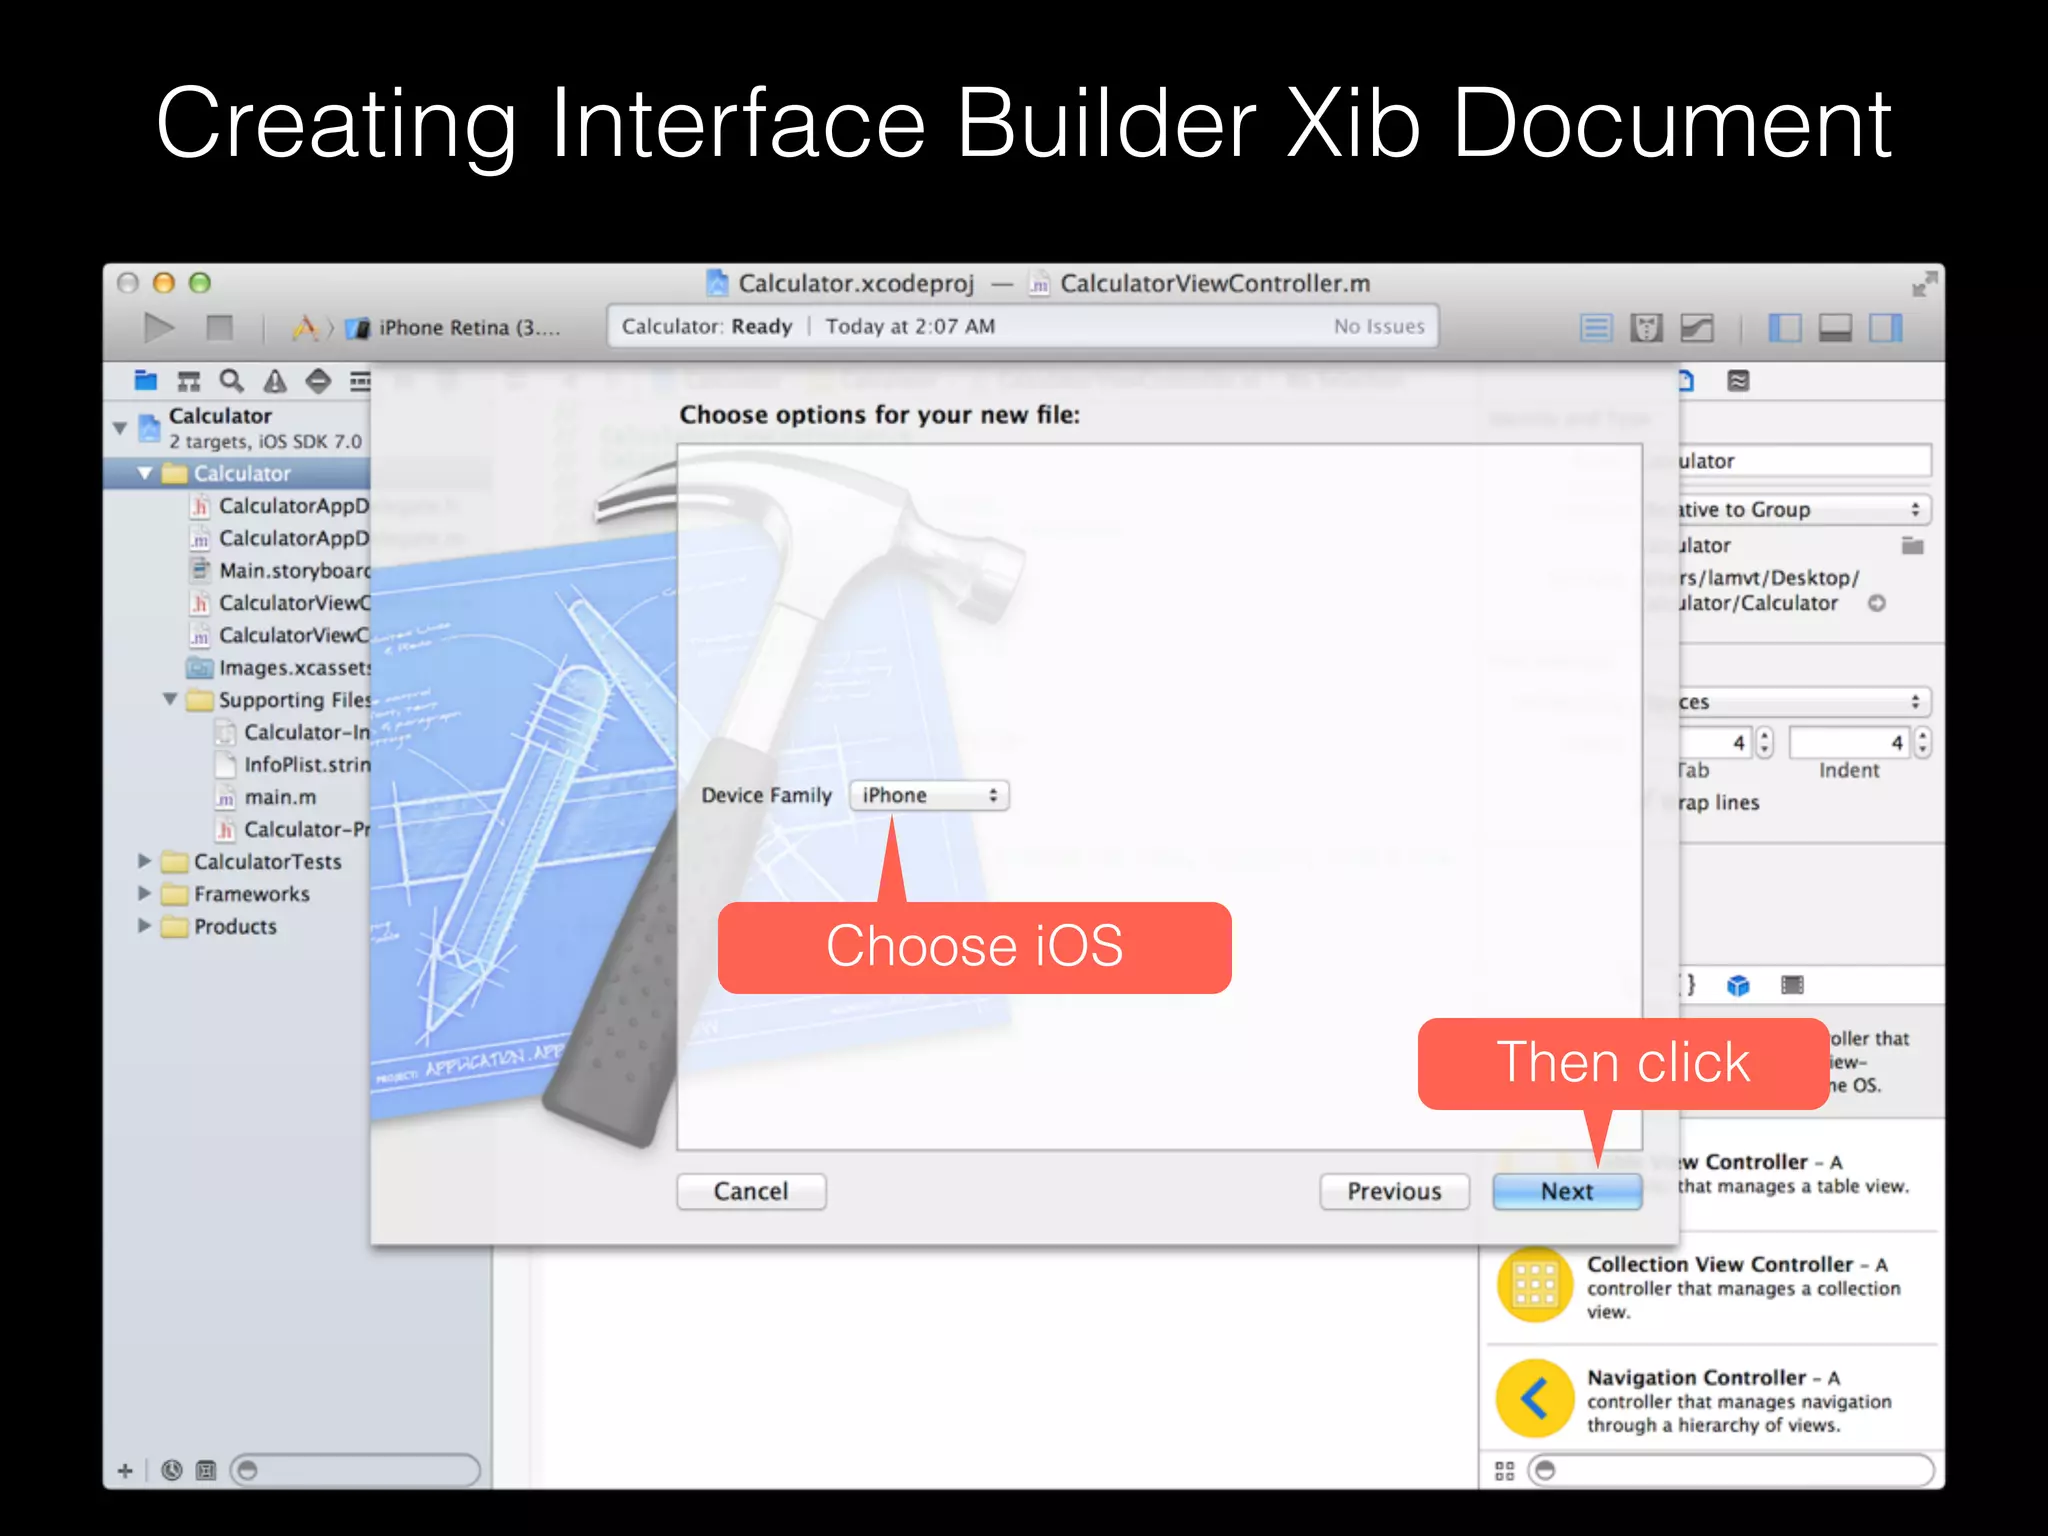Adjust the Indent width stepper
The width and height of the screenshot is (2048, 1536).
[x=1922, y=742]
